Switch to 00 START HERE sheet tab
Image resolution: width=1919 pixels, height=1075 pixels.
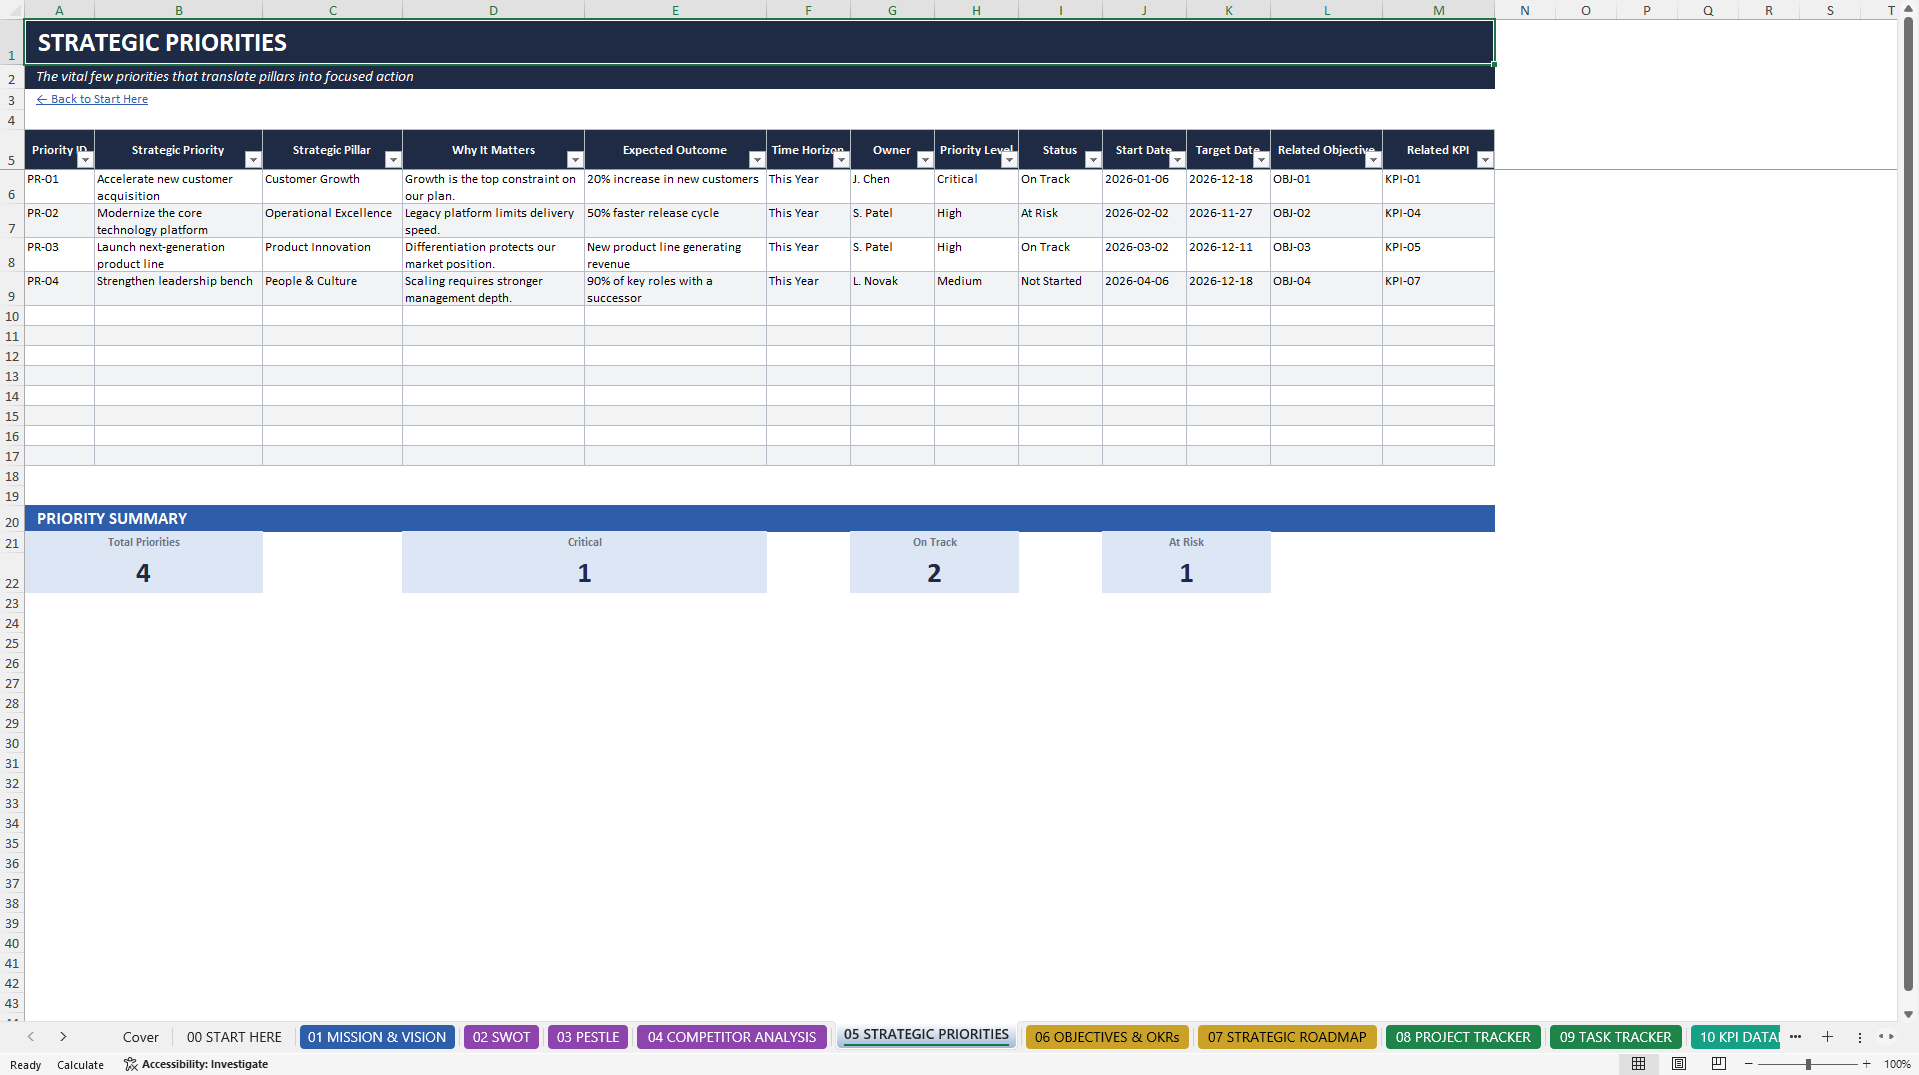pyautogui.click(x=234, y=1037)
